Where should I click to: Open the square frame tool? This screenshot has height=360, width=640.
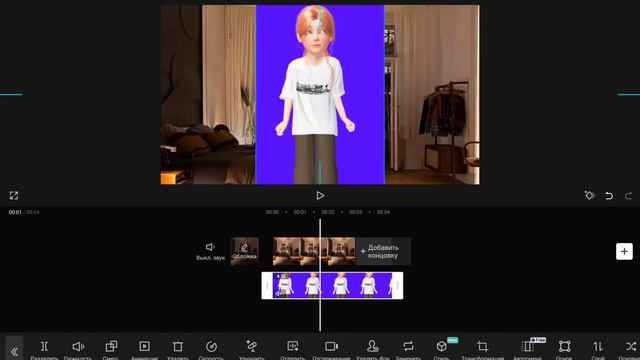[x=564, y=349]
